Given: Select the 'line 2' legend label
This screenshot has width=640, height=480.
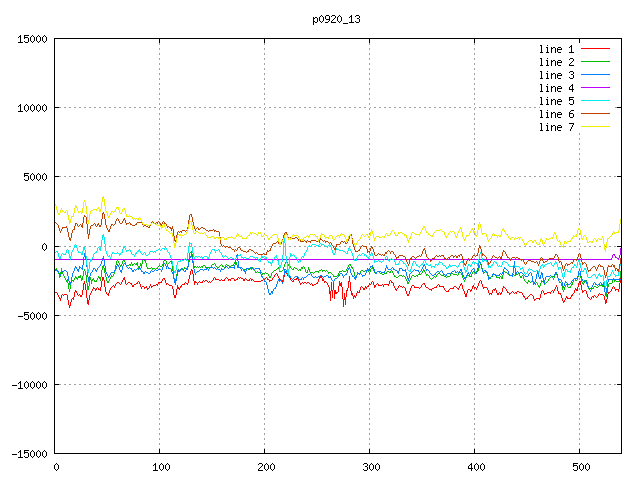Looking at the screenshot, I should click(x=557, y=62).
